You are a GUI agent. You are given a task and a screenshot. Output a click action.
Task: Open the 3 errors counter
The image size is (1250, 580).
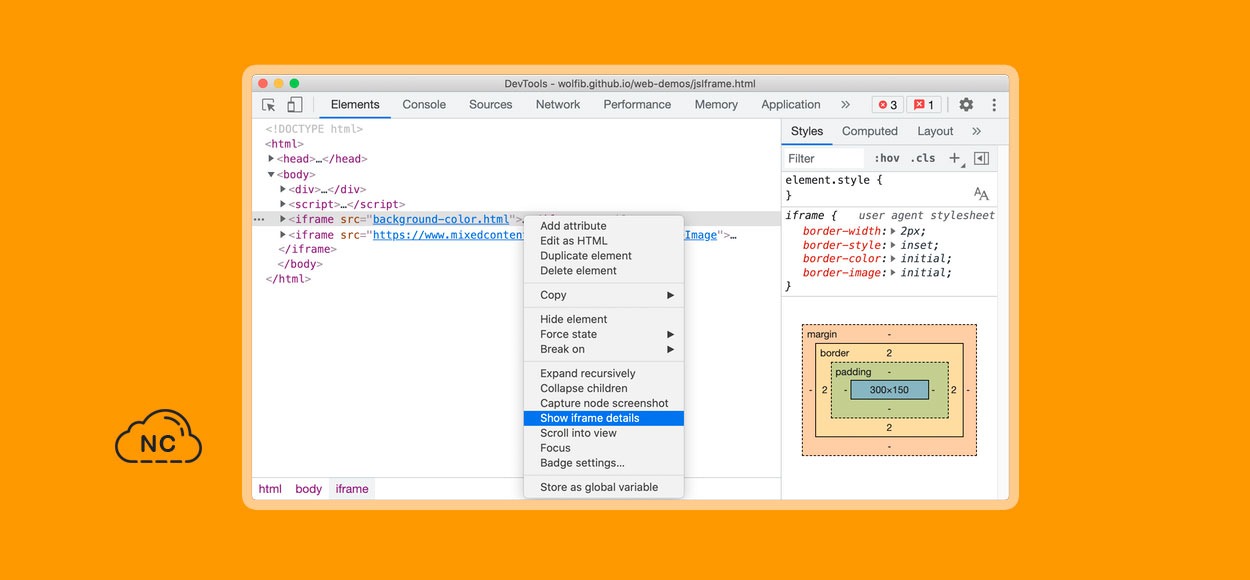887,105
